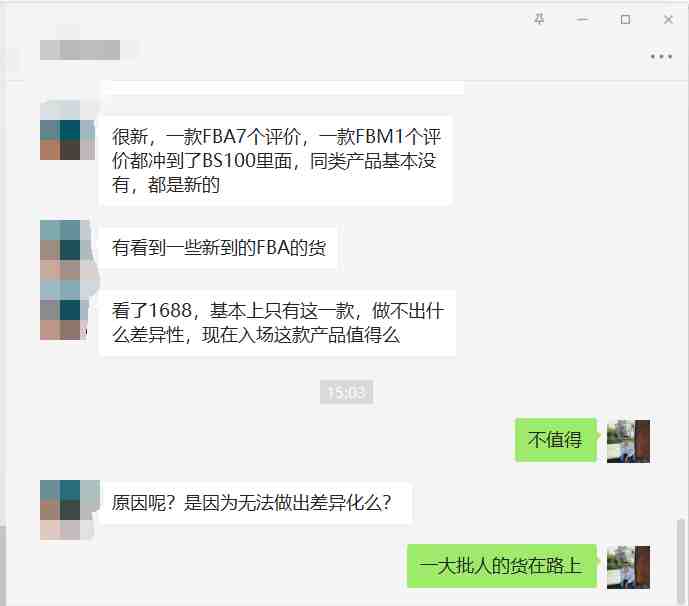
Task: Minimize the chat window
Action: (582, 19)
